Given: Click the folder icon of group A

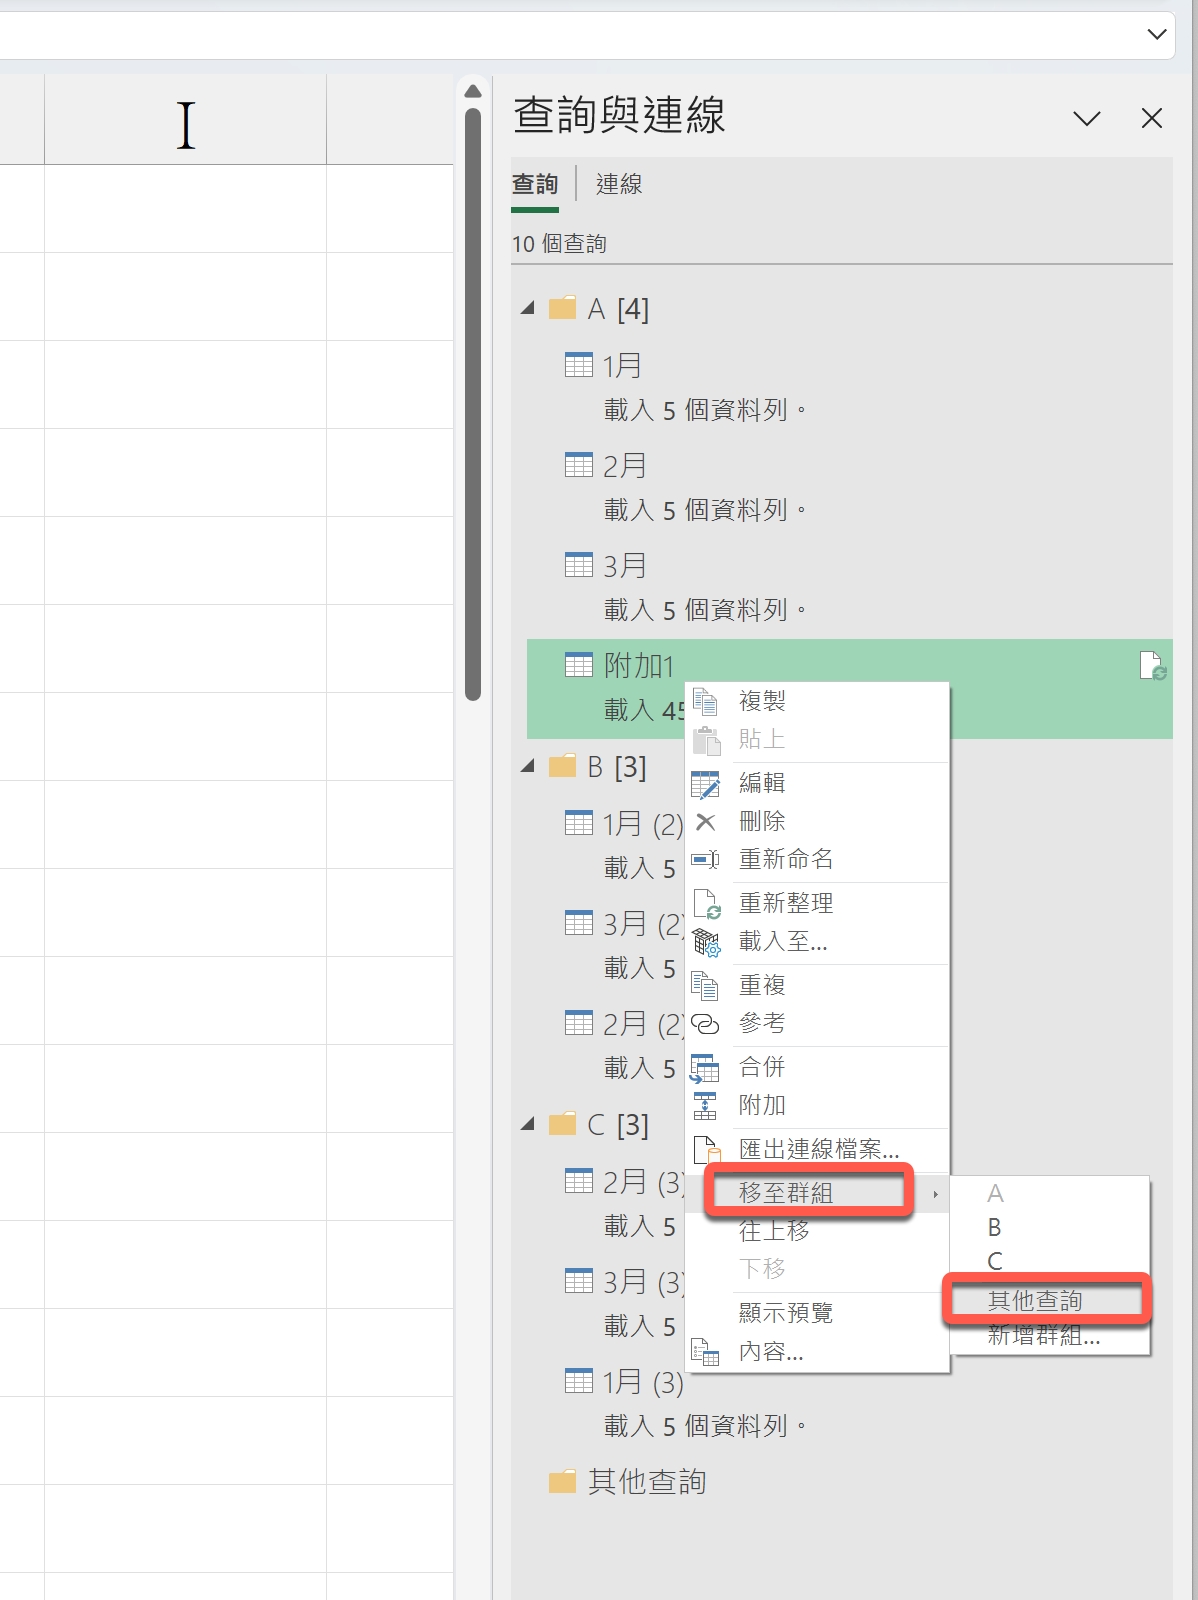Looking at the screenshot, I should [563, 307].
